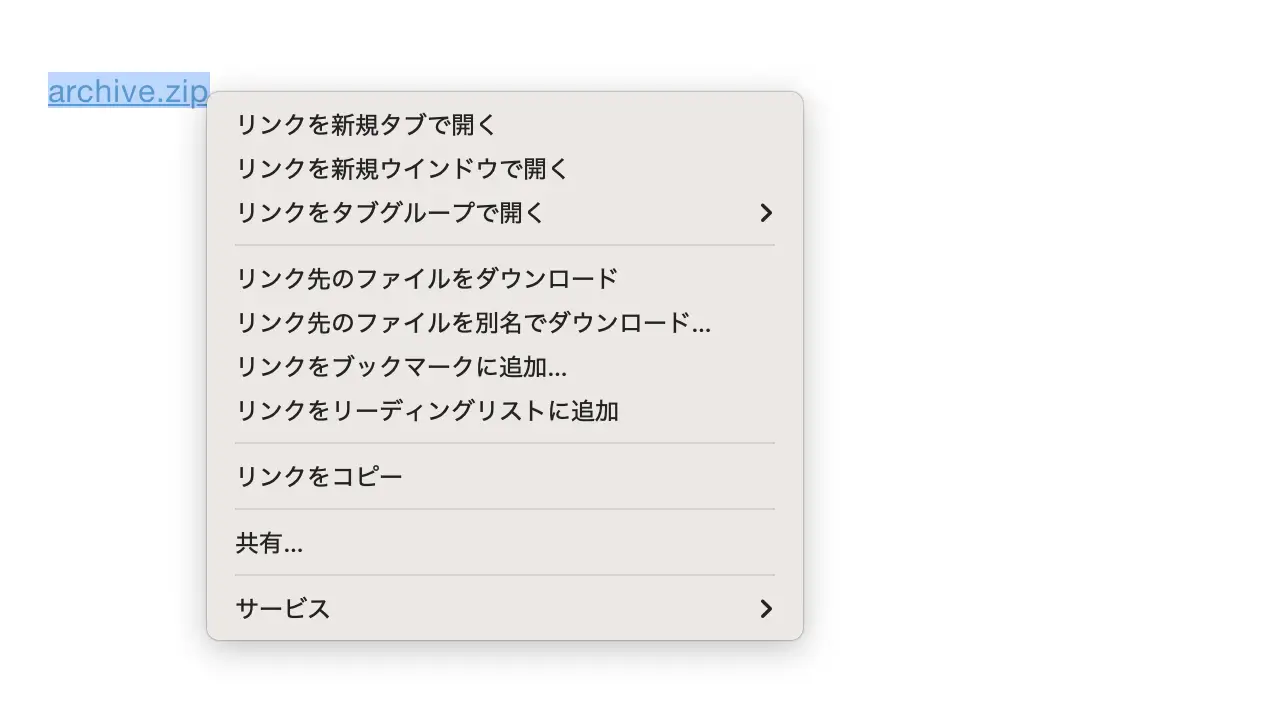Add archive.zip link to Reading List

click(427, 411)
